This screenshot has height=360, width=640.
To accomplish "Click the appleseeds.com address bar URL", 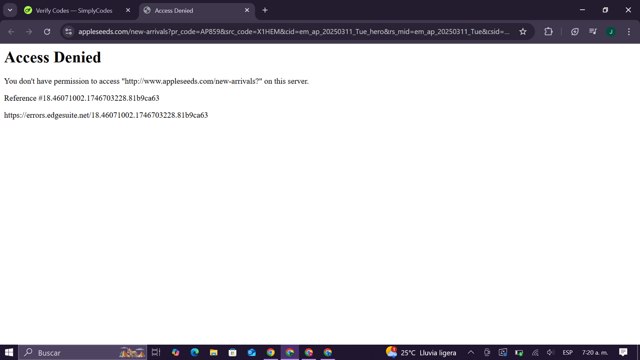I will (294, 31).
